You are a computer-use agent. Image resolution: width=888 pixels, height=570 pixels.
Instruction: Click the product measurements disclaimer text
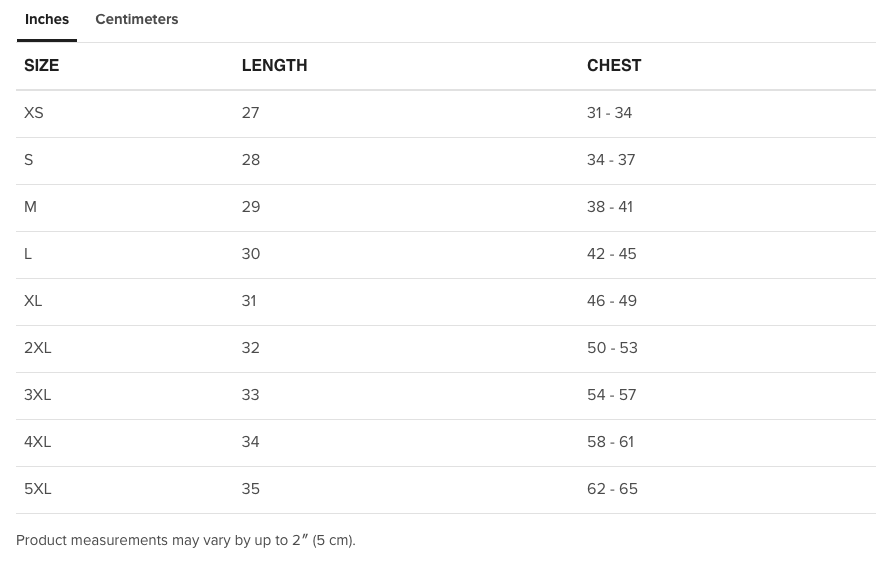point(186,541)
